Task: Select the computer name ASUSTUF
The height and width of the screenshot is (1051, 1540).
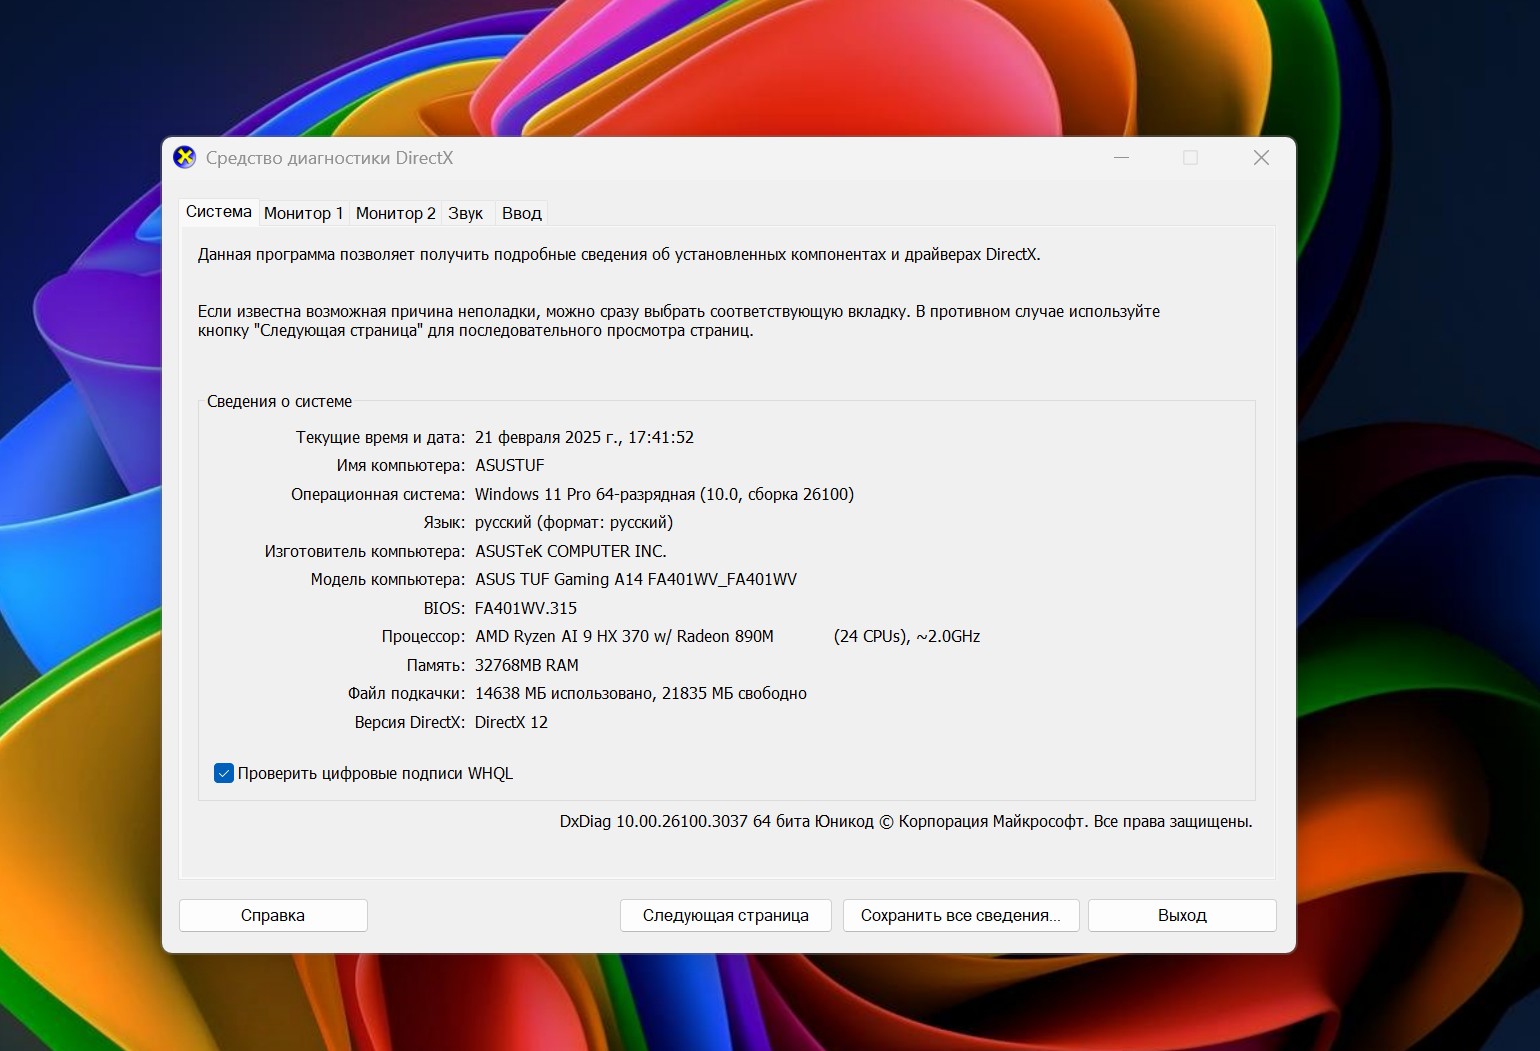Action: pos(510,466)
